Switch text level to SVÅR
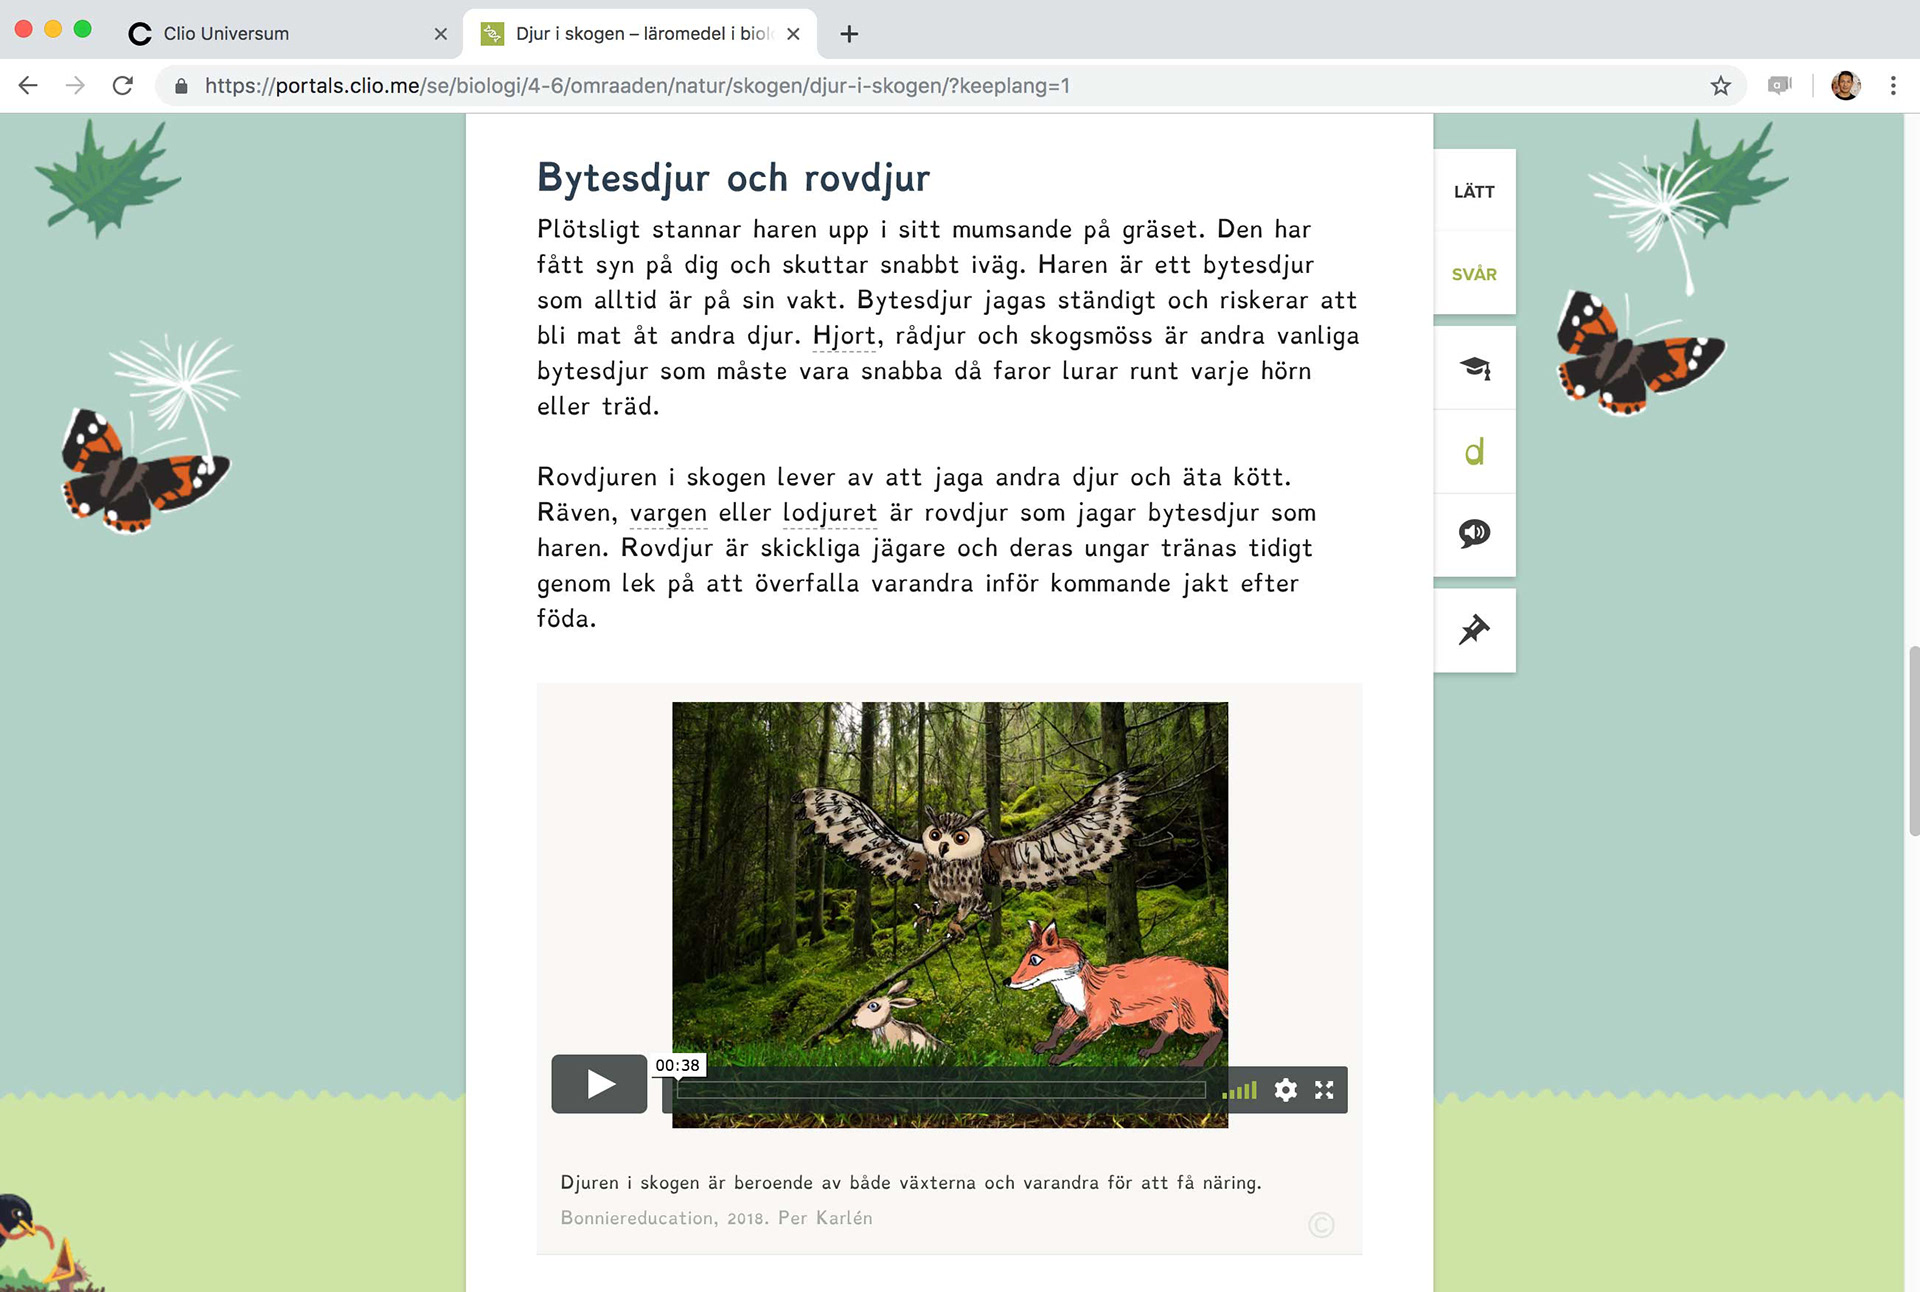The image size is (1920, 1292). [x=1474, y=274]
